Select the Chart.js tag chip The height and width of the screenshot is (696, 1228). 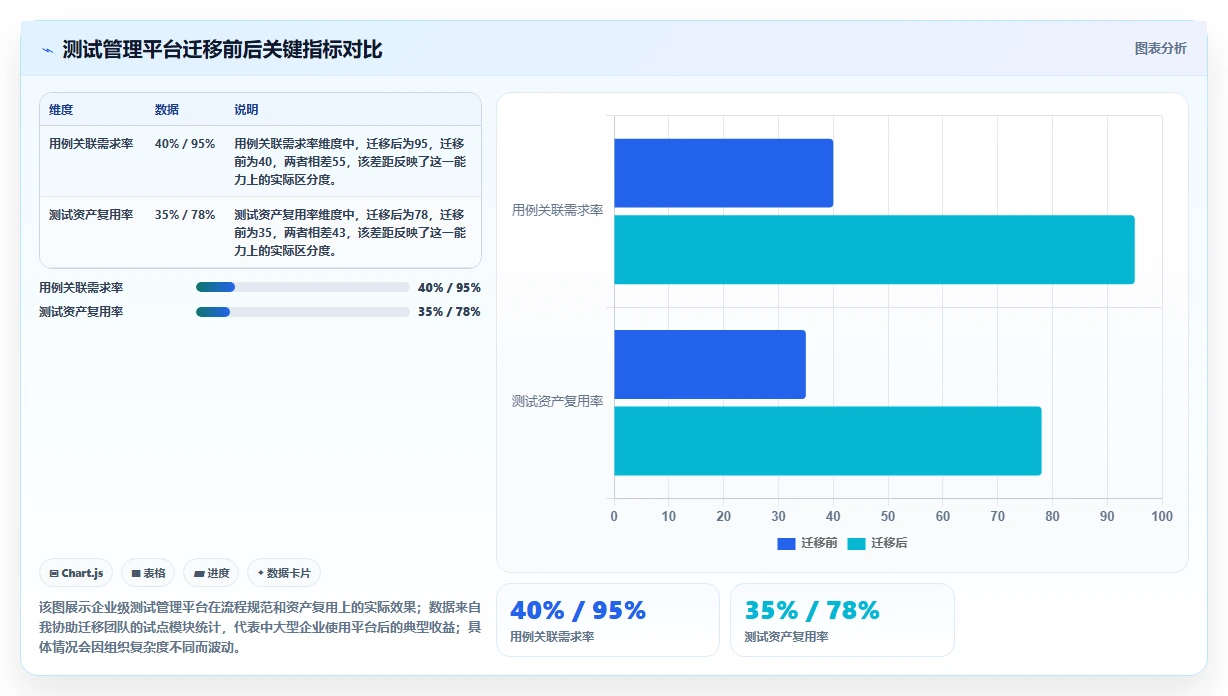tap(77, 573)
